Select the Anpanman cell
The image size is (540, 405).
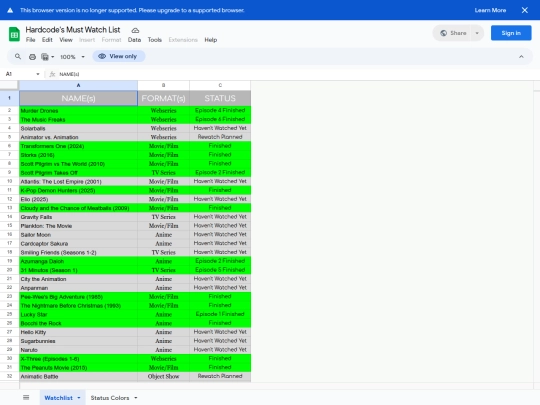[x=78, y=288]
